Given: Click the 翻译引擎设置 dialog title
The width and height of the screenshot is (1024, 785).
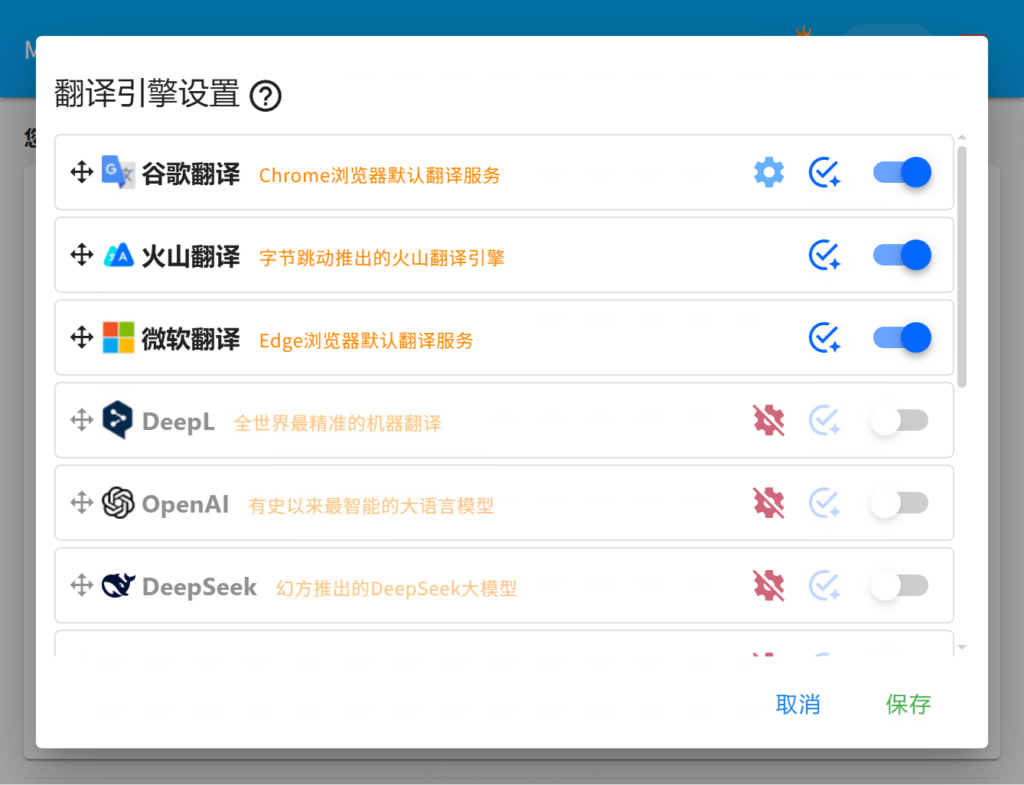Looking at the screenshot, I should (147, 94).
